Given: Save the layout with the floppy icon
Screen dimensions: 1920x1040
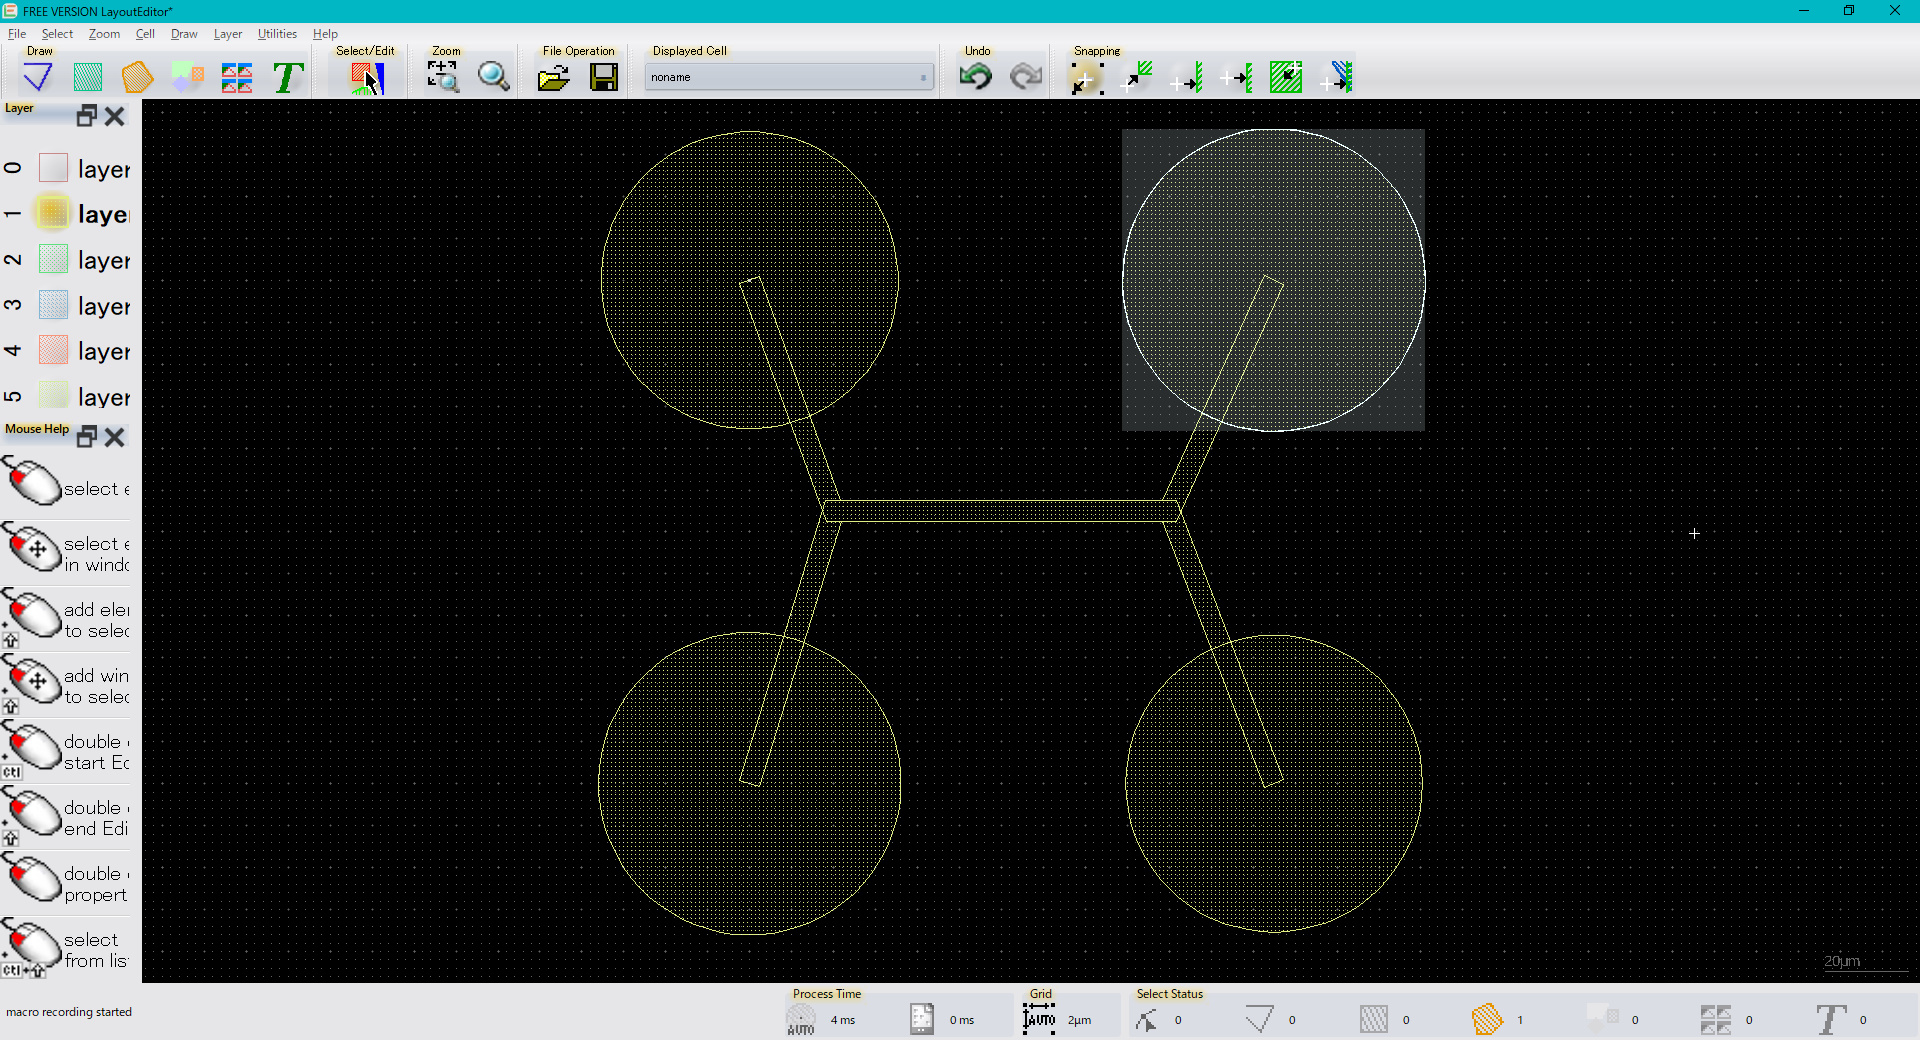Looking at the screenshot, I should (604, 77).
